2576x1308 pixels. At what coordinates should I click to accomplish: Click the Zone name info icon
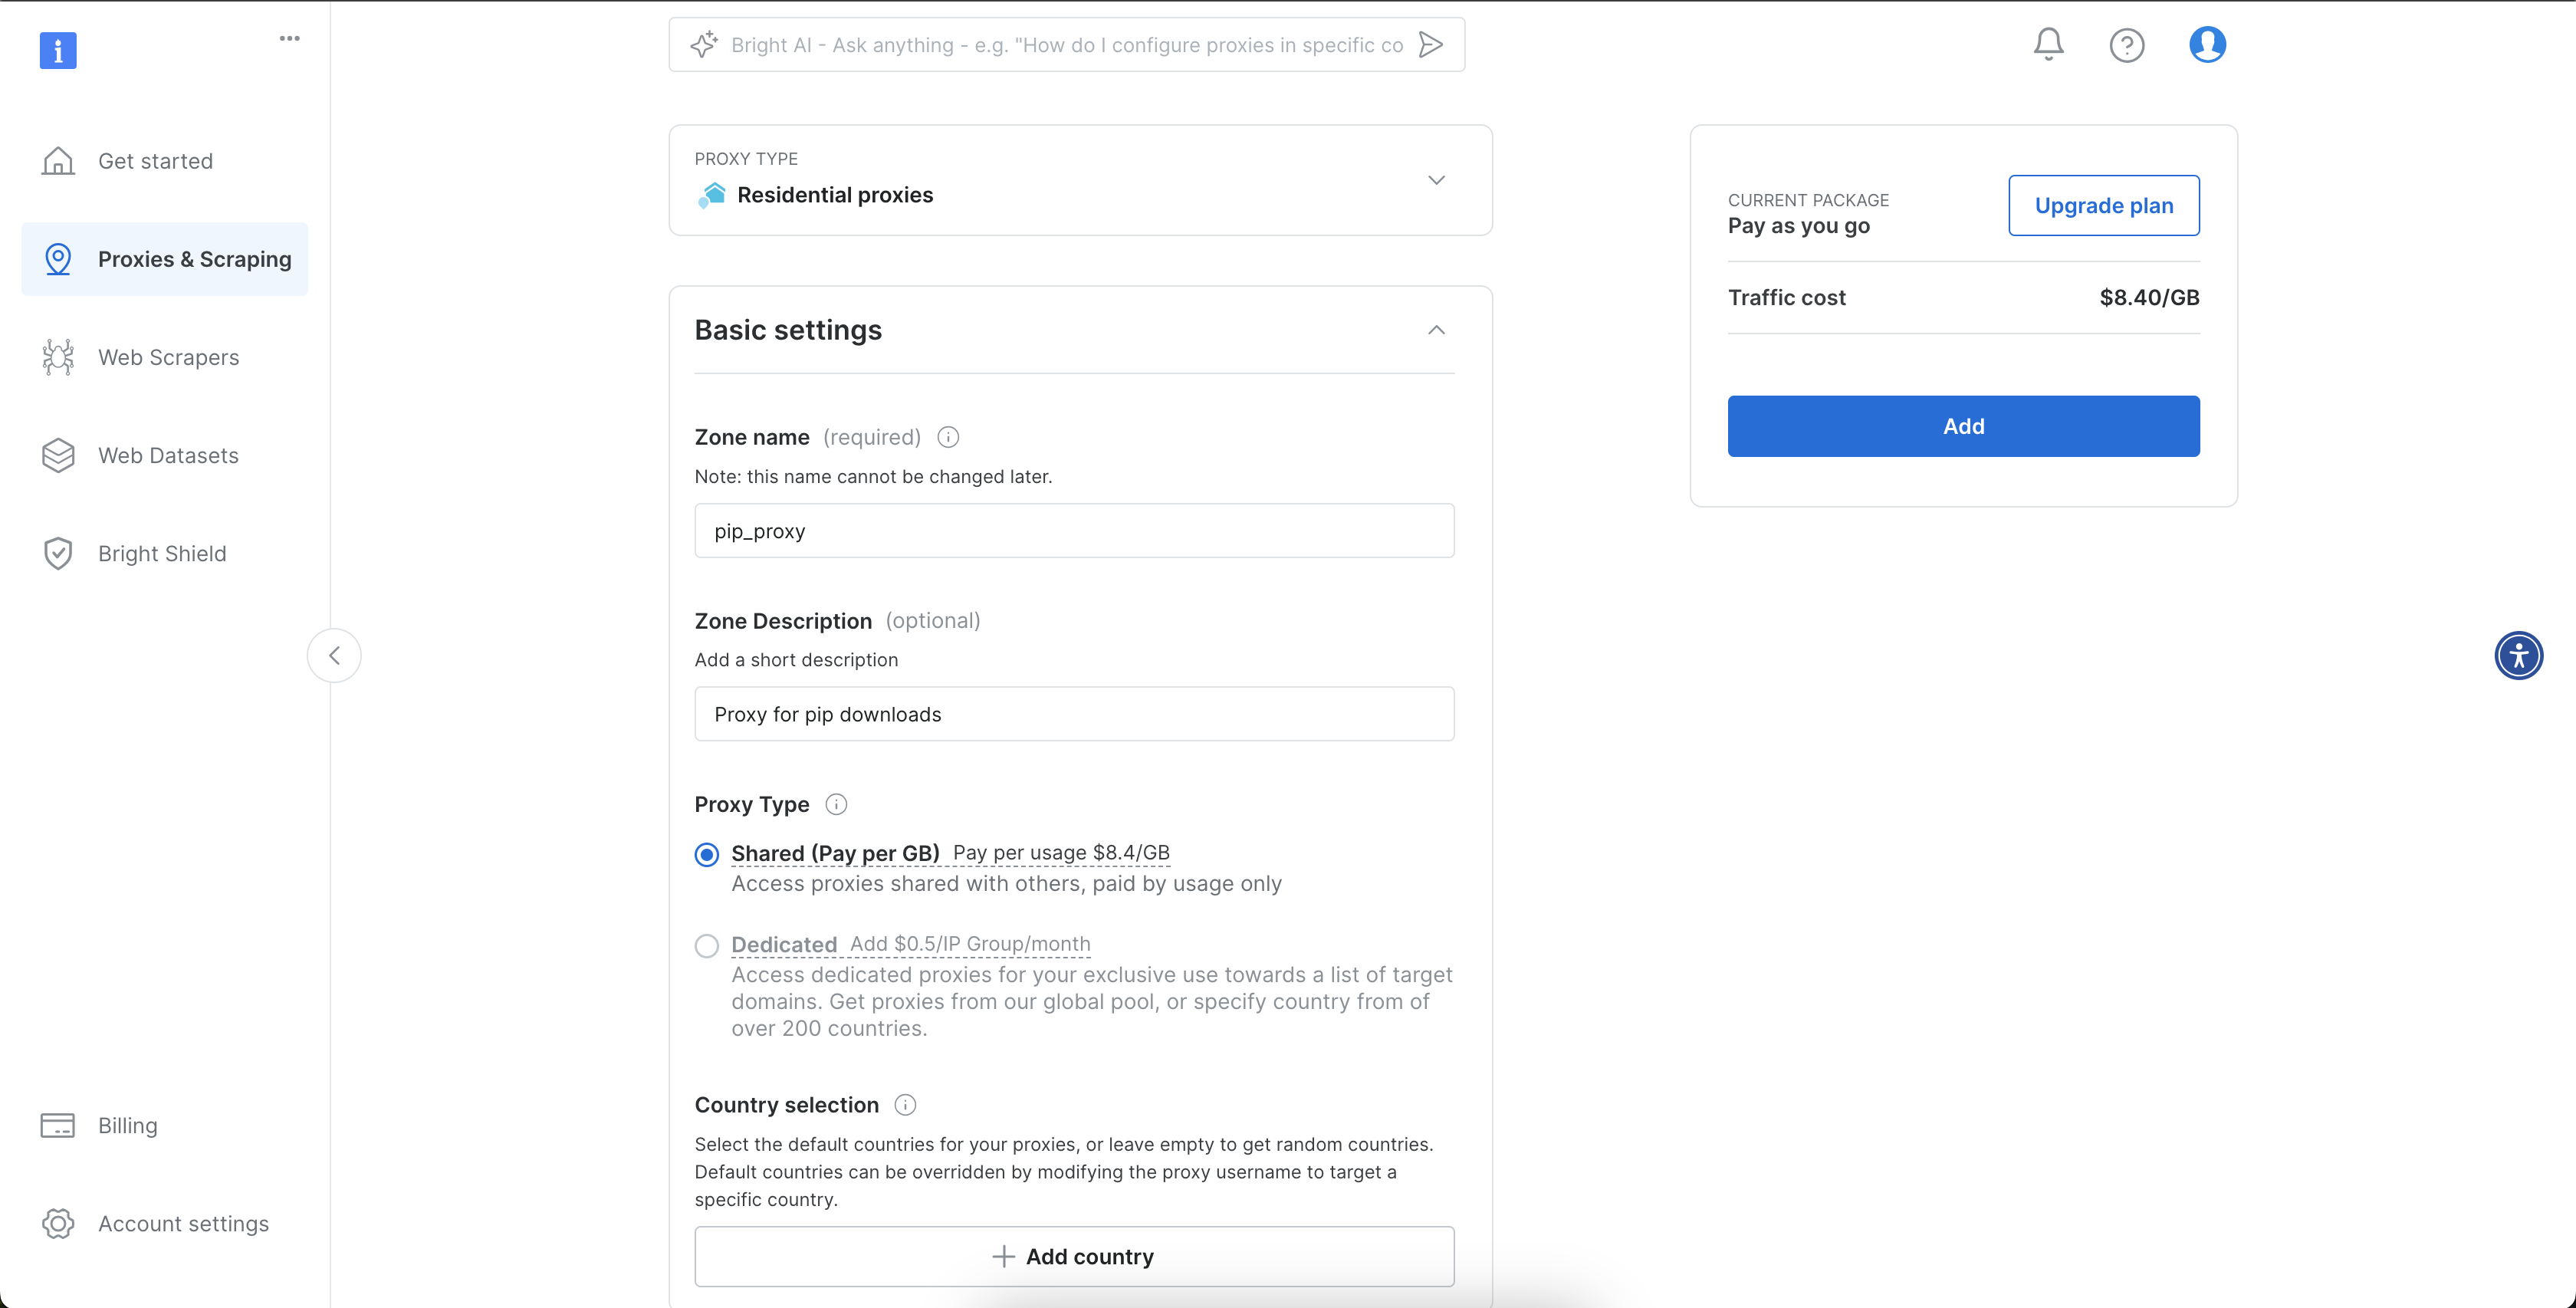948,437
